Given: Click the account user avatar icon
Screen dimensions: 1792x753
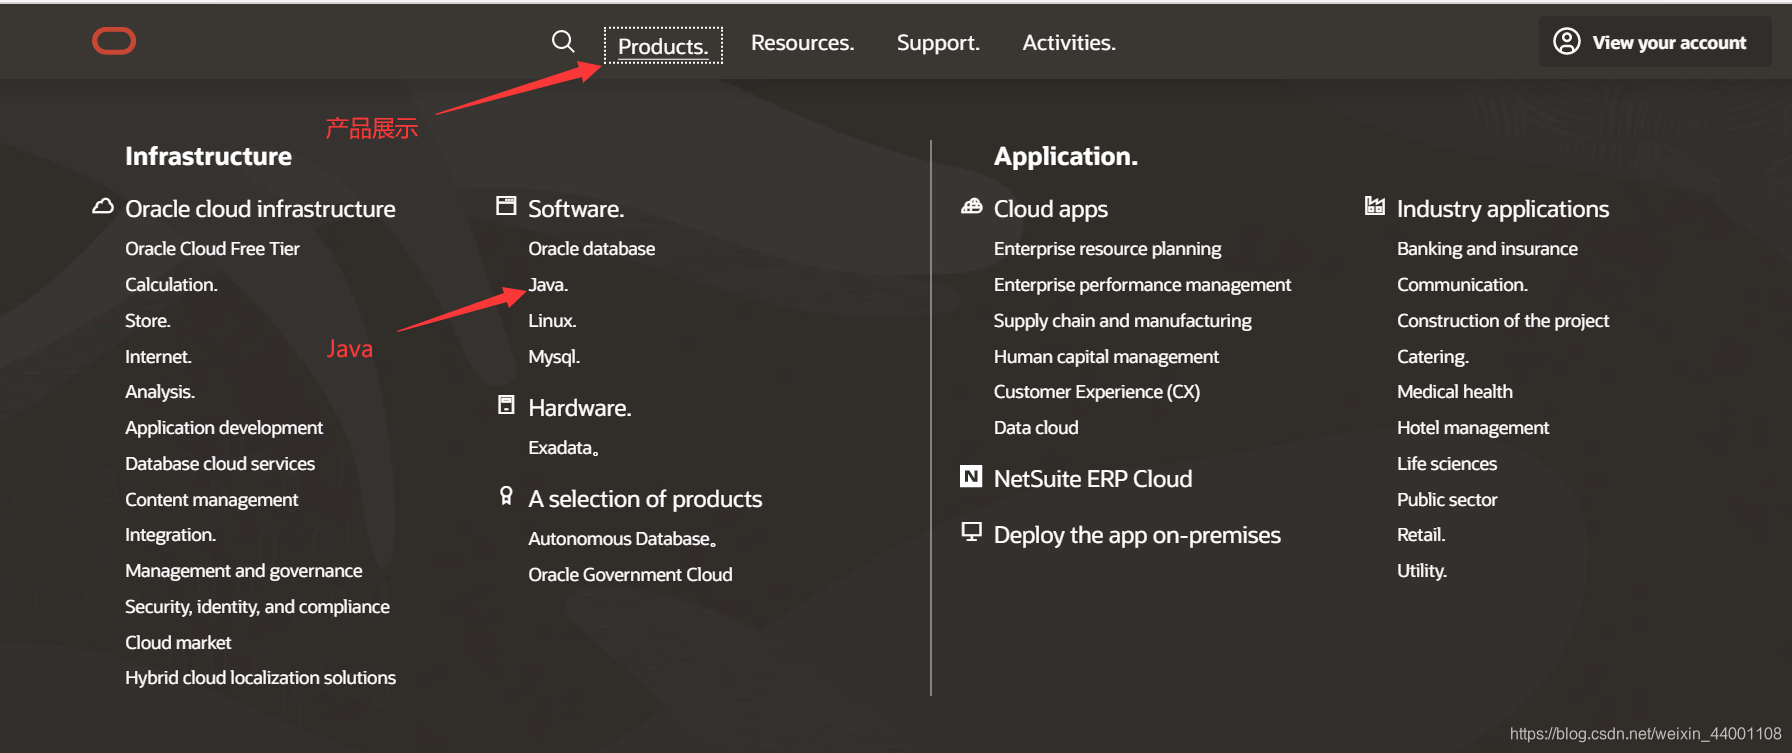Looking at the screenshot, I should click(x=1567, y=41).
